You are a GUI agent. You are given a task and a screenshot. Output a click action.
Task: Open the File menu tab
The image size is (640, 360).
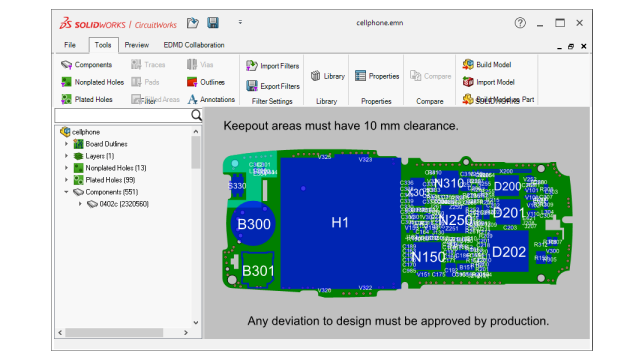[70, 45]
